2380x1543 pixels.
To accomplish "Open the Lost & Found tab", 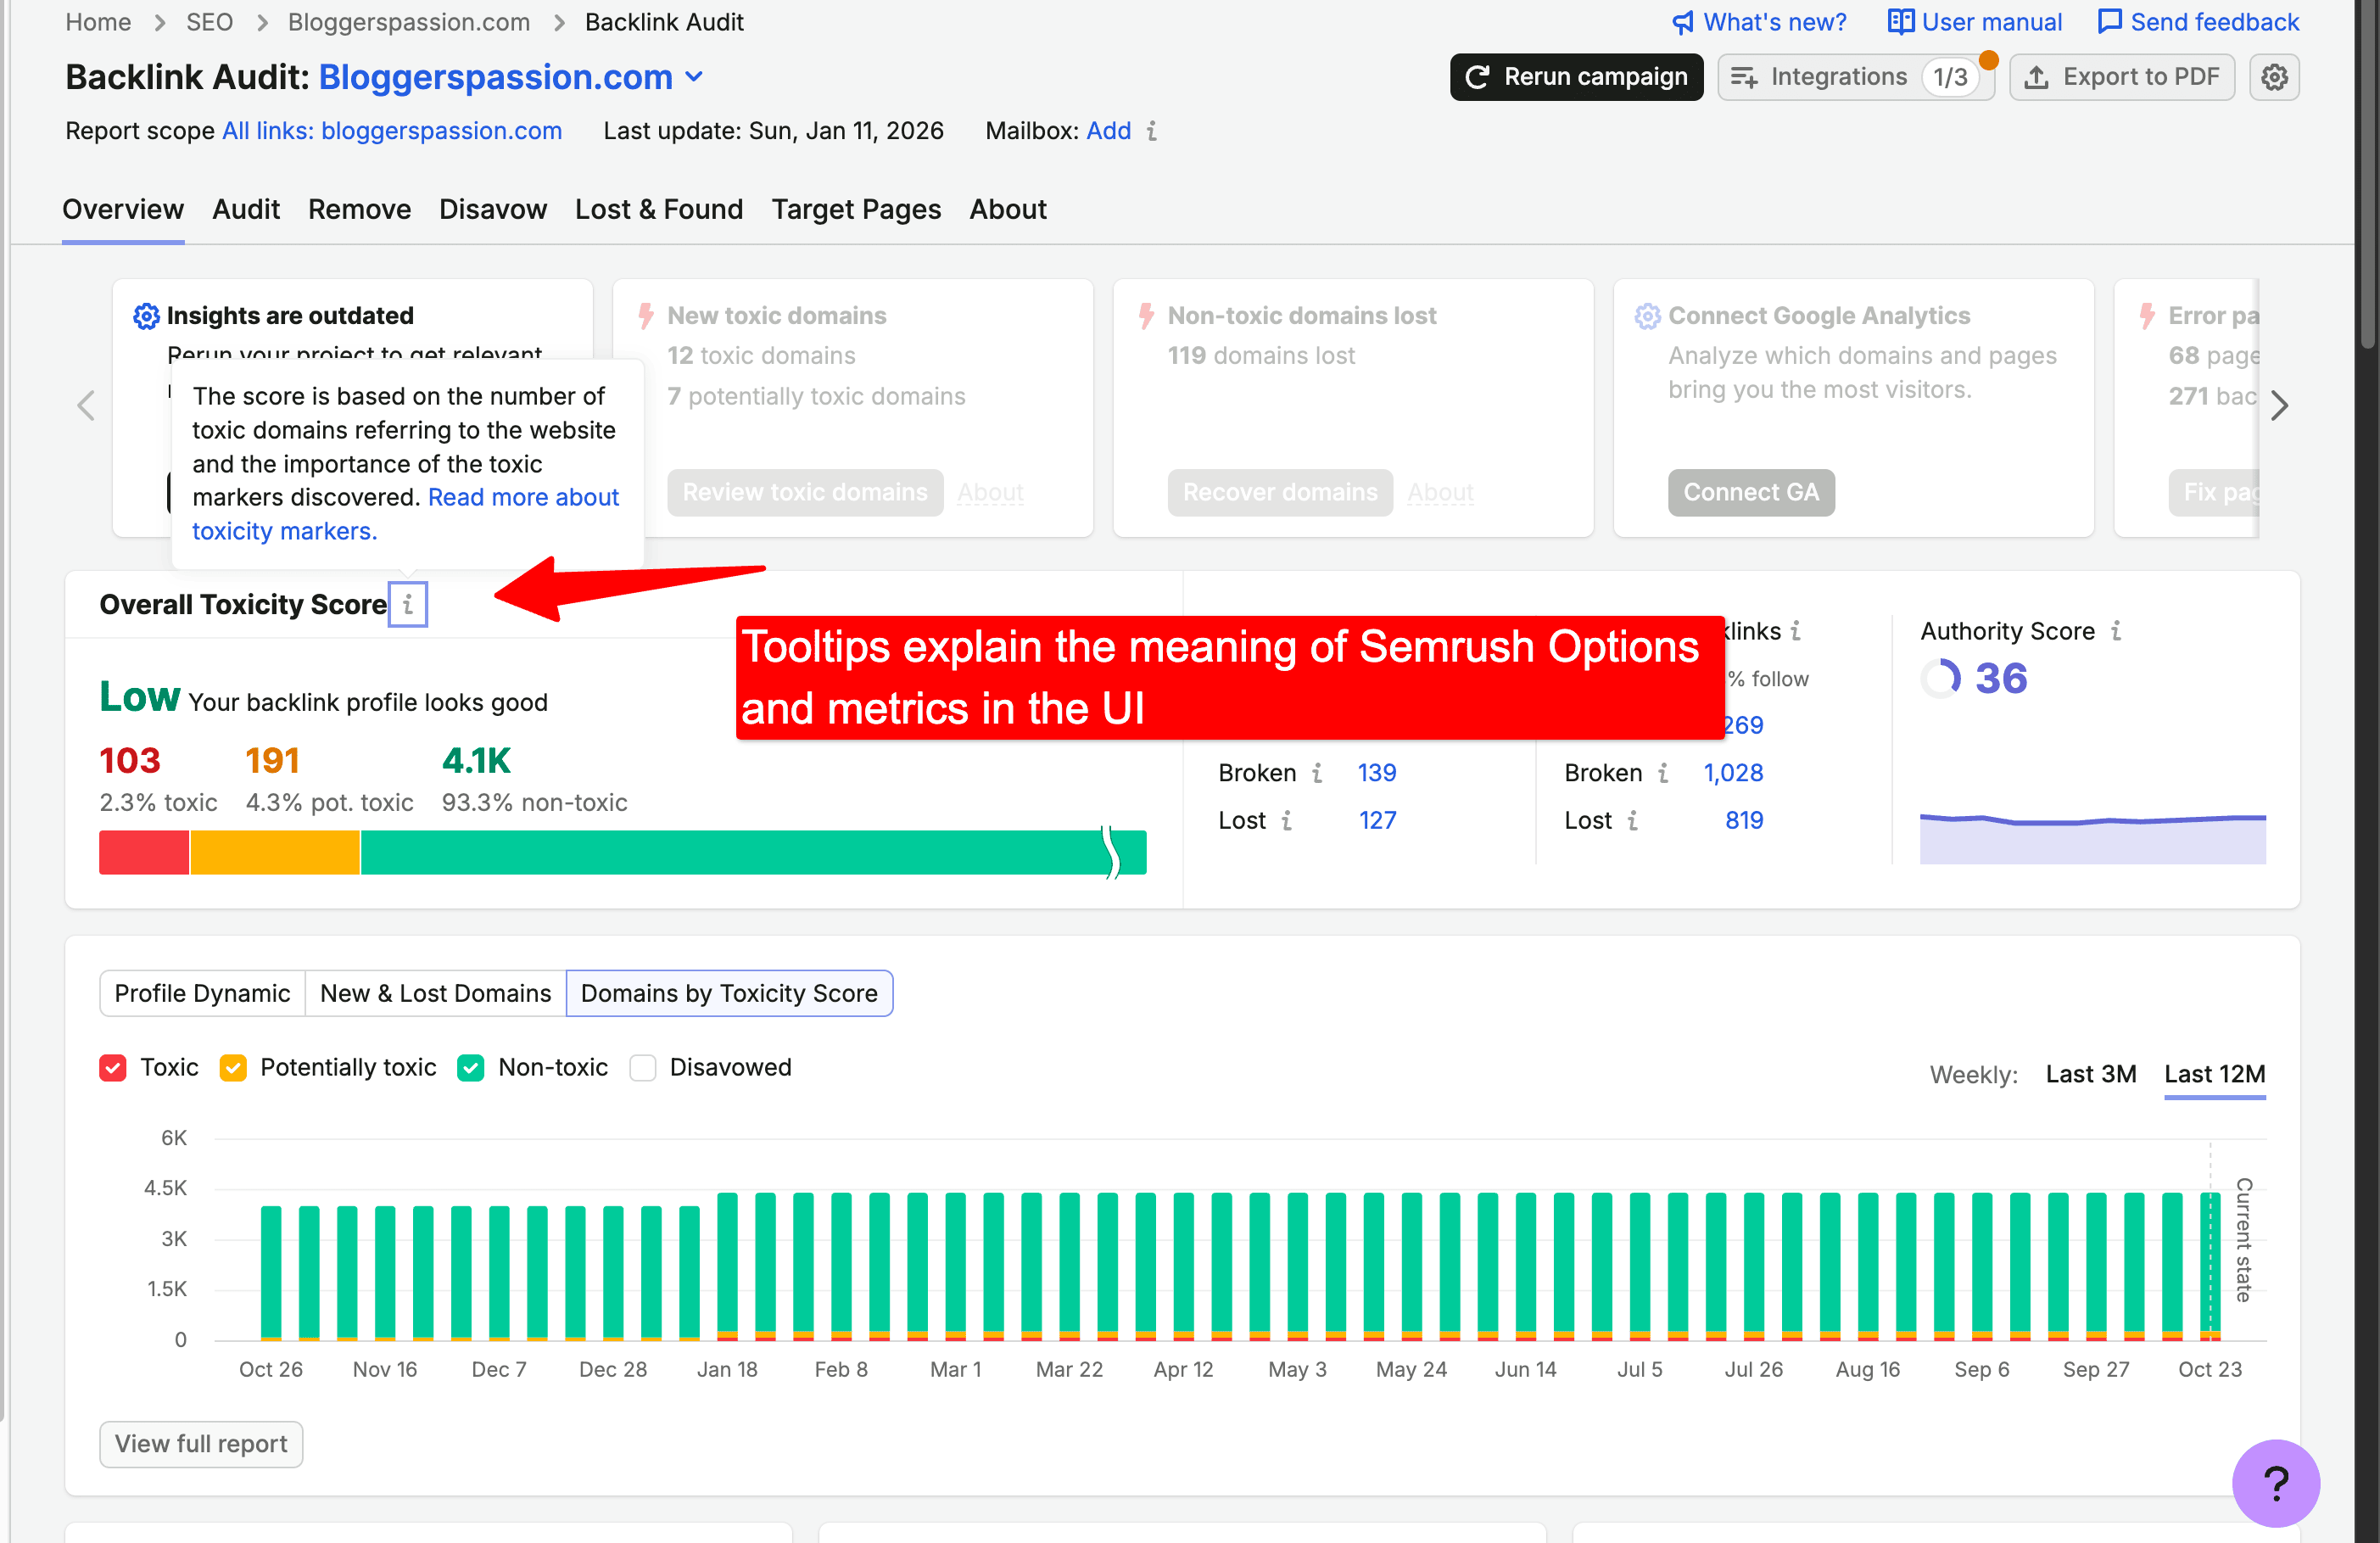I will pyautogui.click(x=659, y=209).
